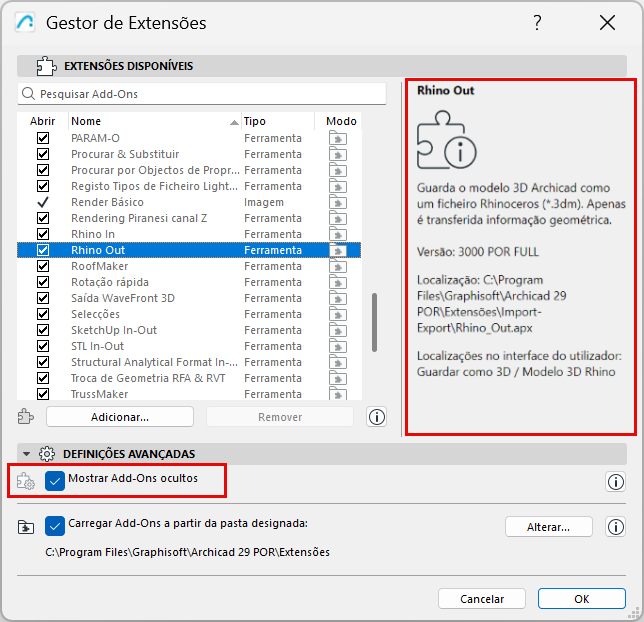
Task: Toggle the Rendering Piranesi canal Z checkbox
Action: pos(43,218)
